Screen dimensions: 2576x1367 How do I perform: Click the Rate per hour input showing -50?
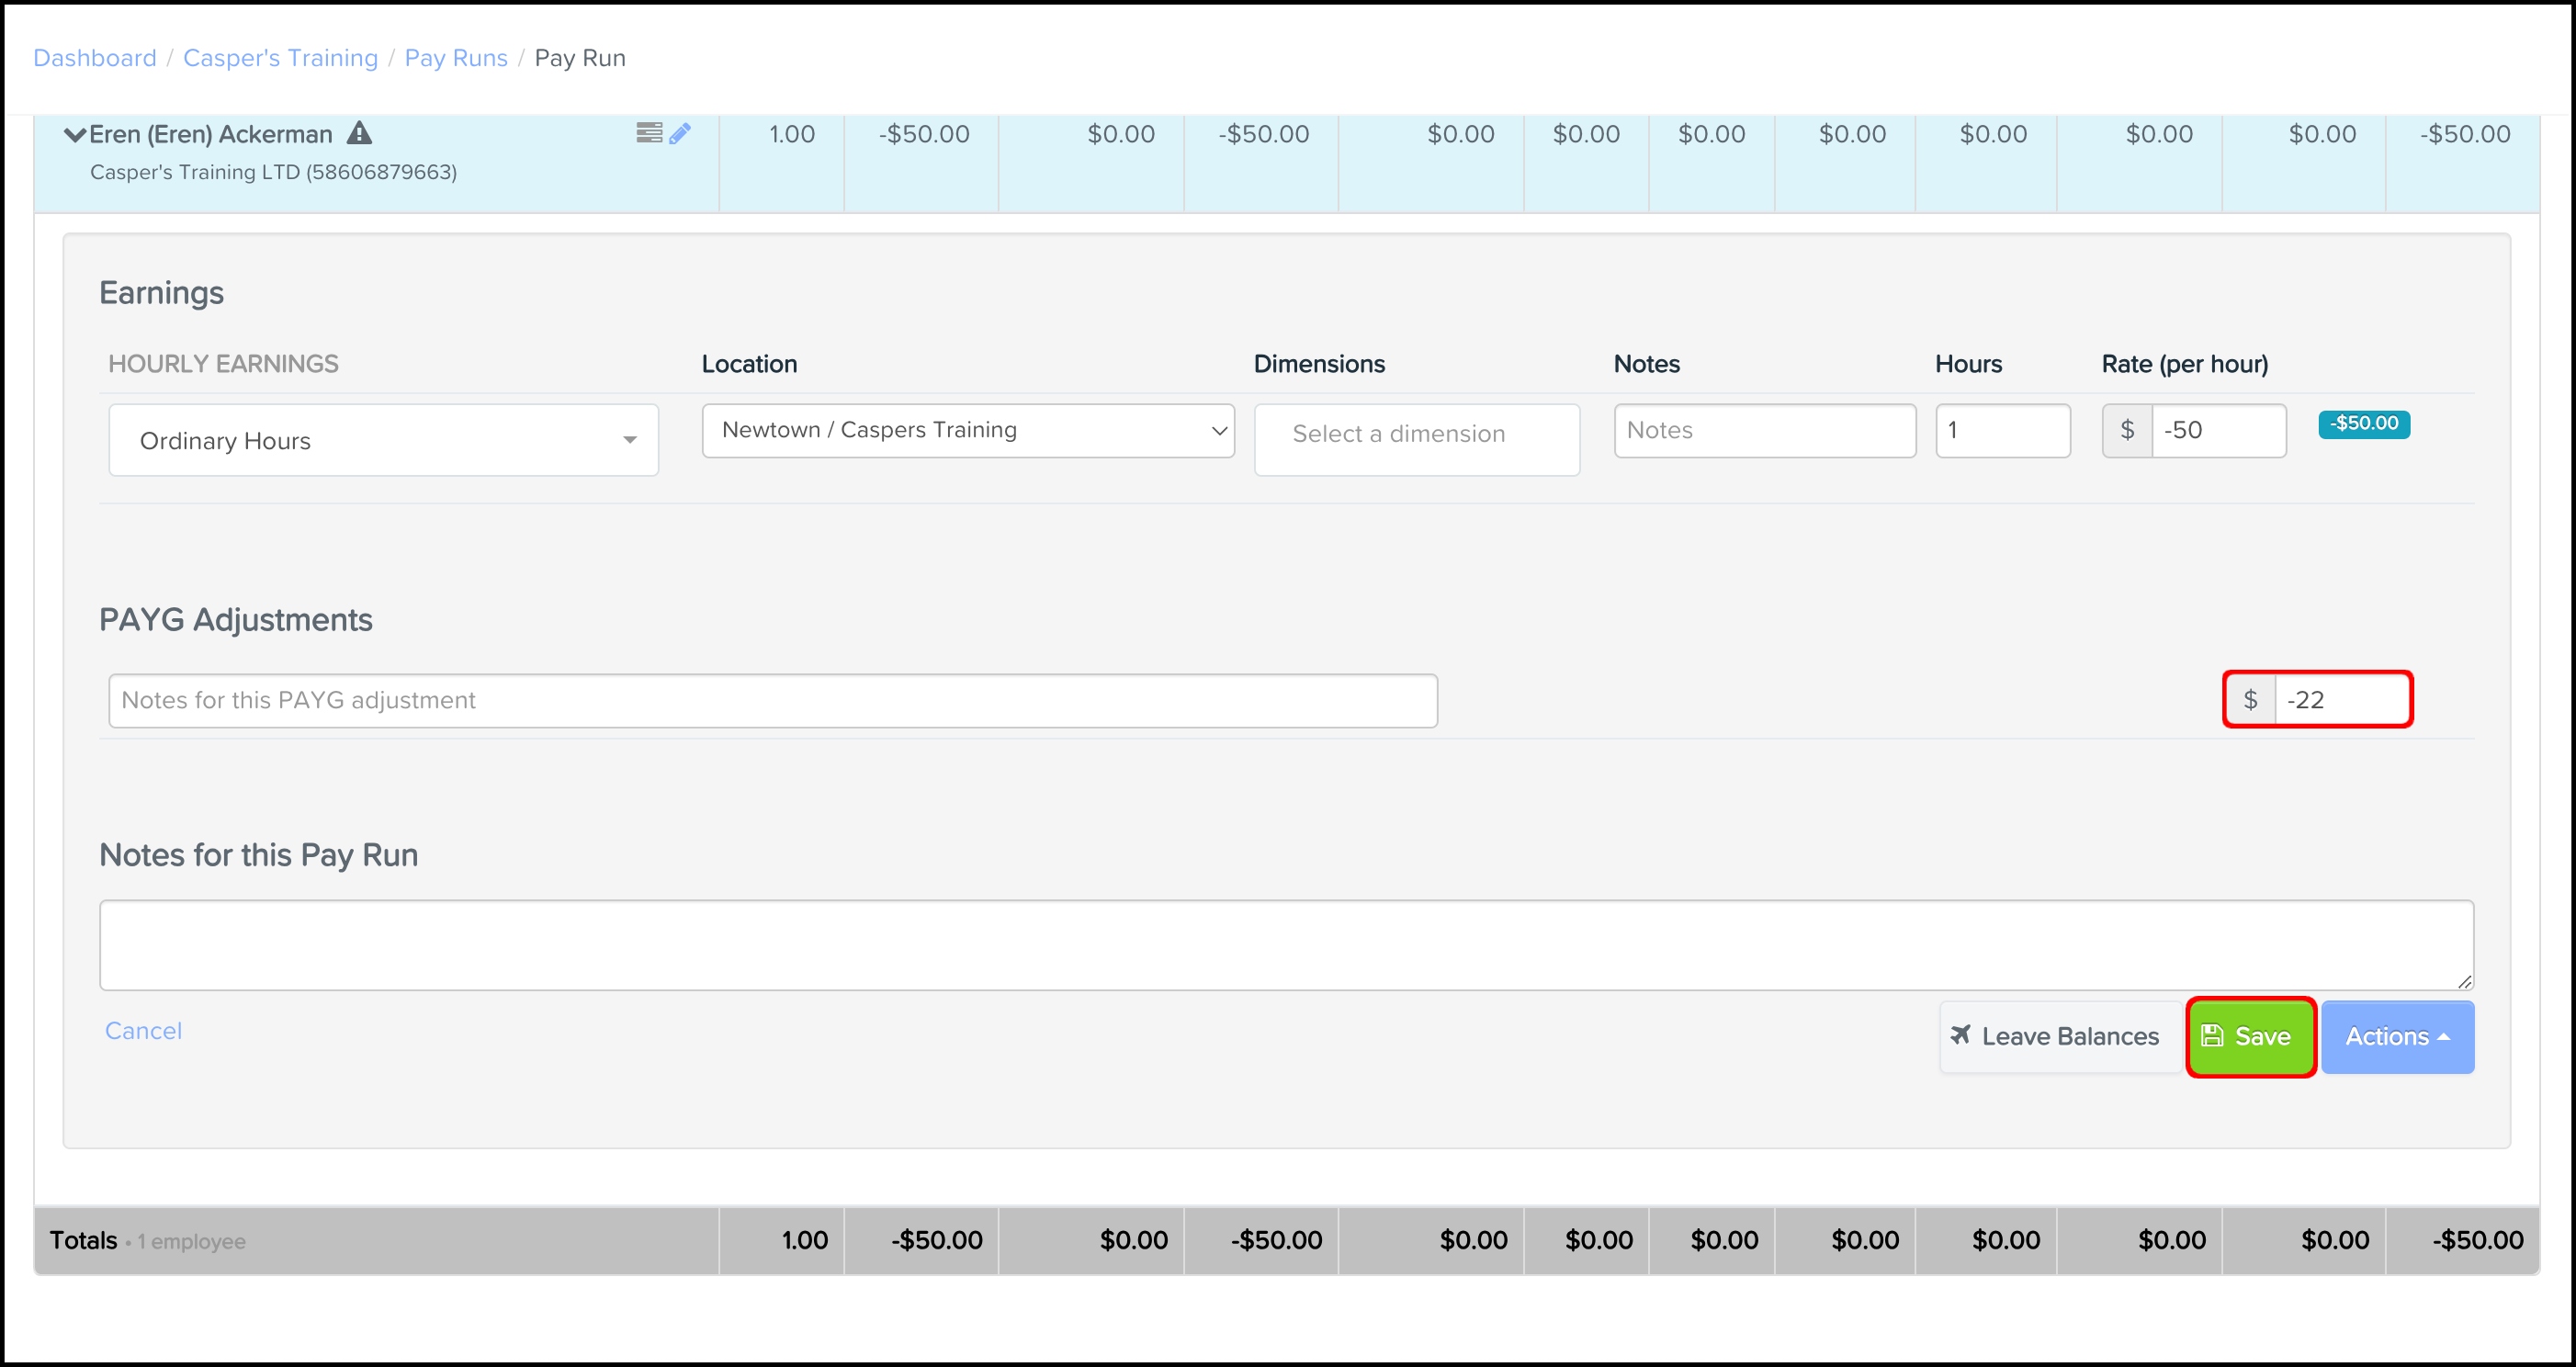2218,430
